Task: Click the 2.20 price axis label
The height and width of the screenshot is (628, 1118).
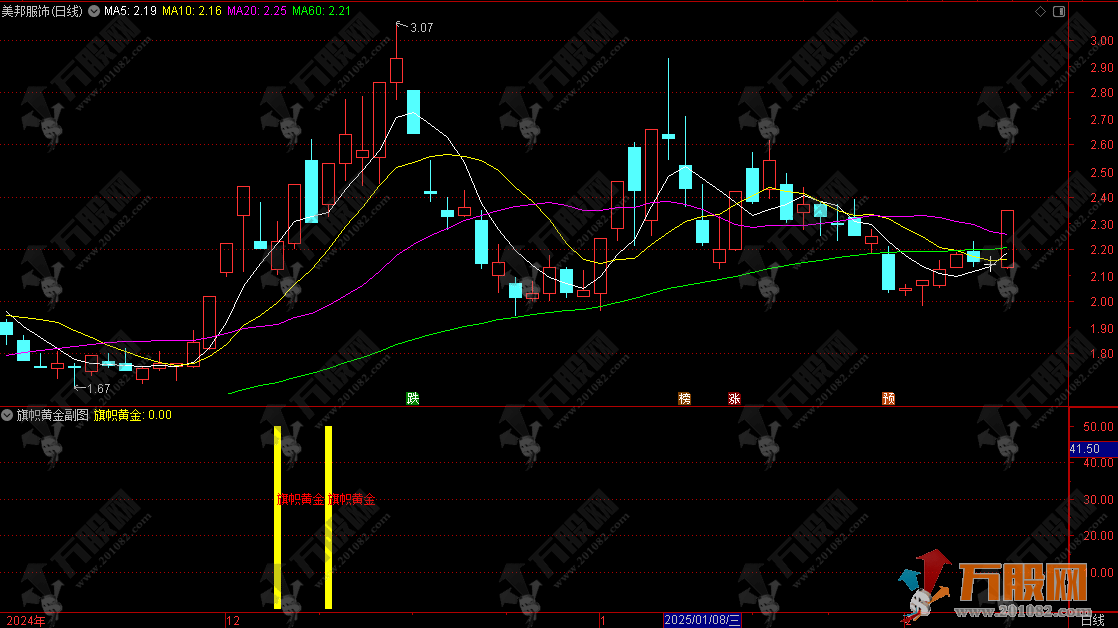Action: [x=1102, y=249]
